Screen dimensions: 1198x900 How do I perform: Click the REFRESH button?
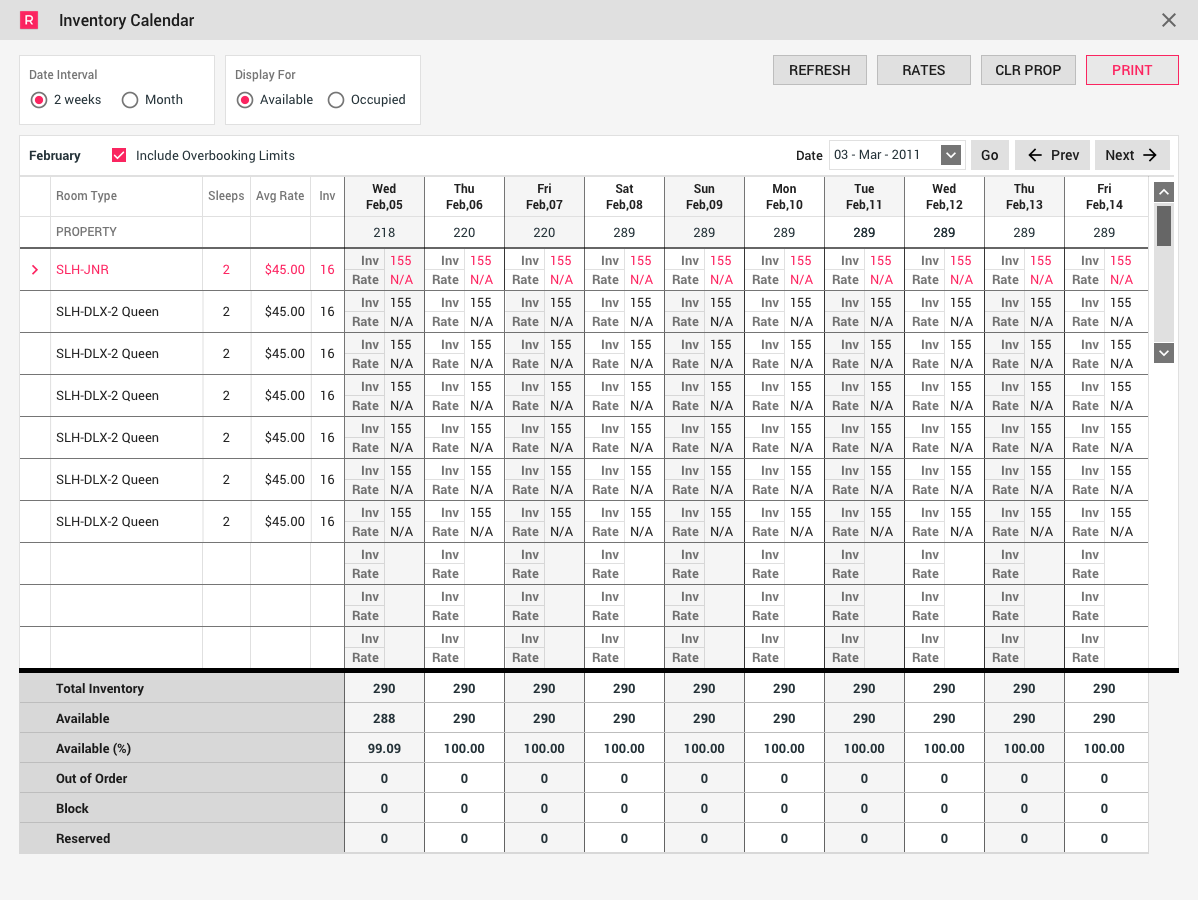point(819,70)
